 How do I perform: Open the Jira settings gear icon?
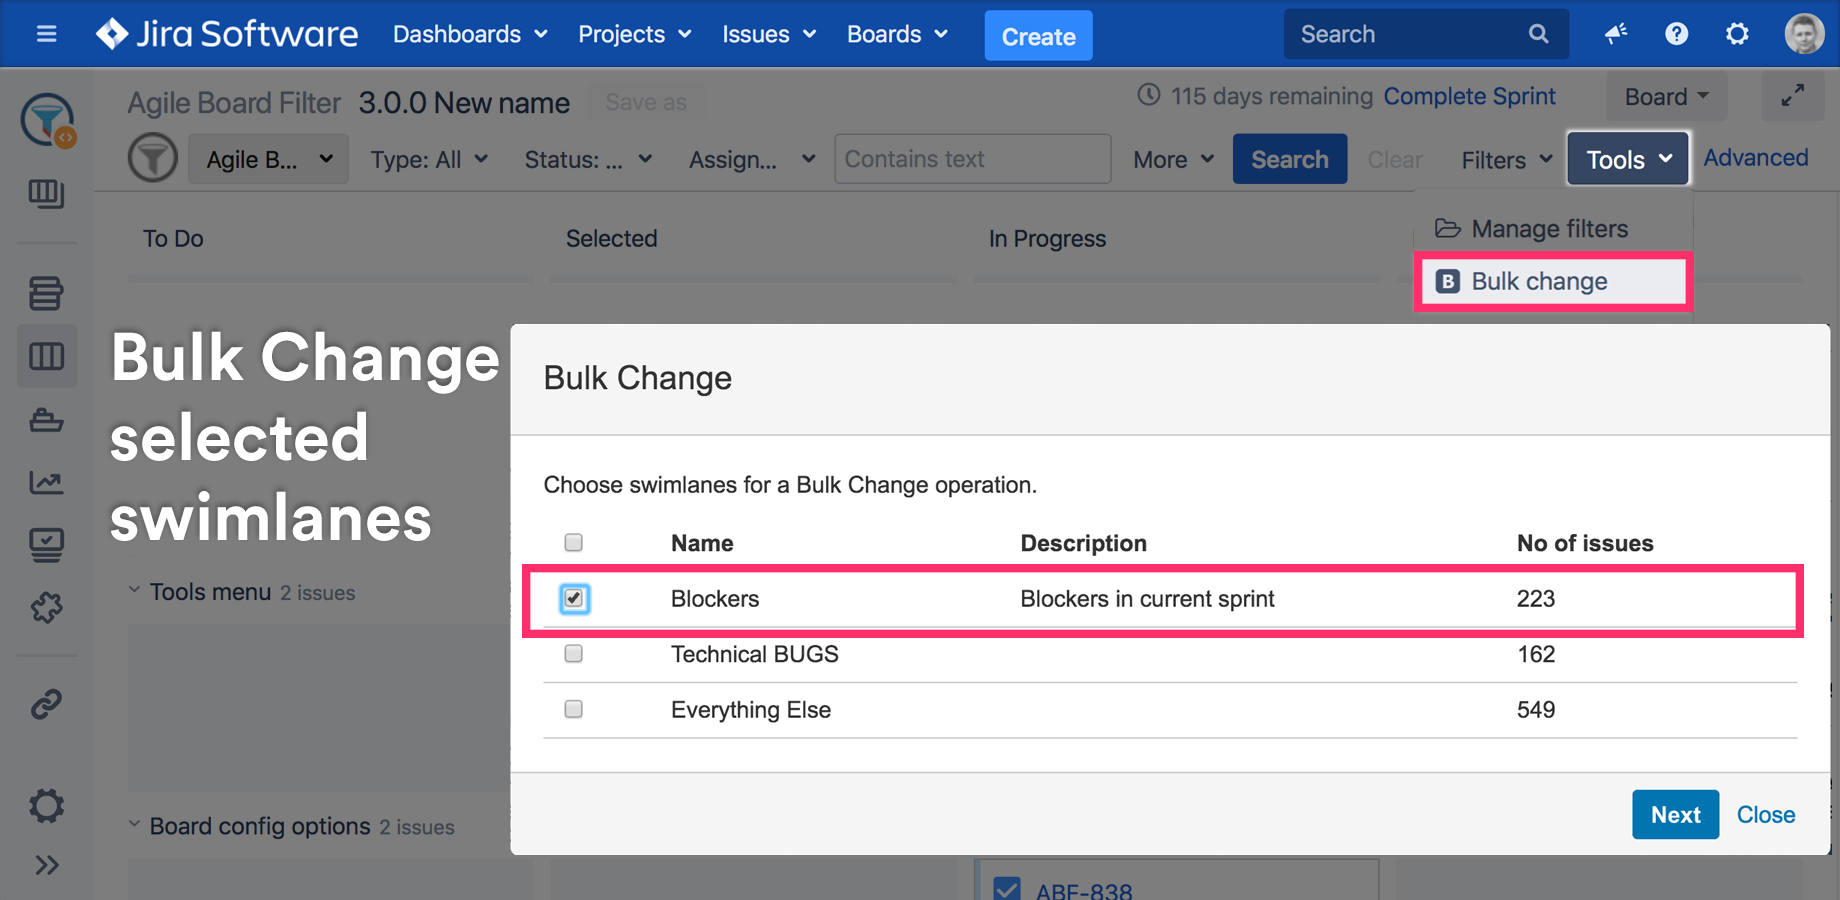click(x=1736, y=33)
